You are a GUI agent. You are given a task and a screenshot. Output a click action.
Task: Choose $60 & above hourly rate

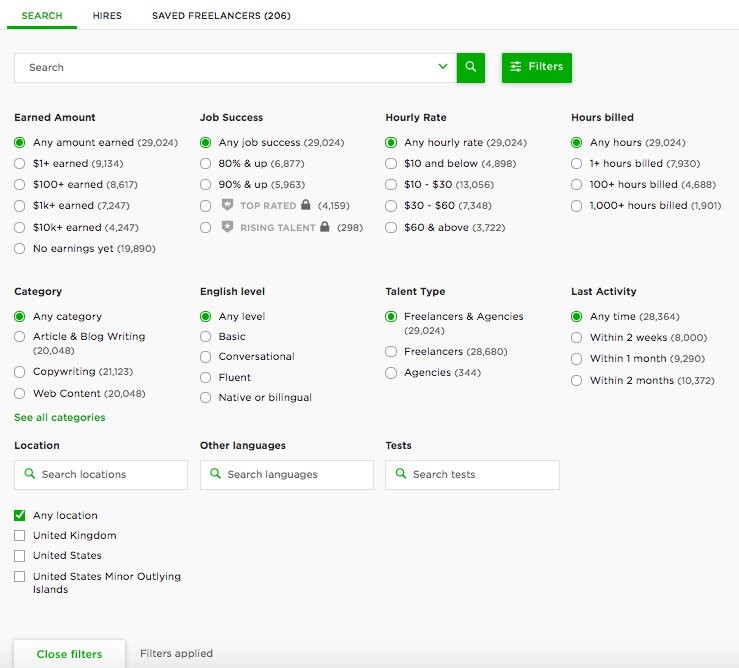[x=391, y=227]
